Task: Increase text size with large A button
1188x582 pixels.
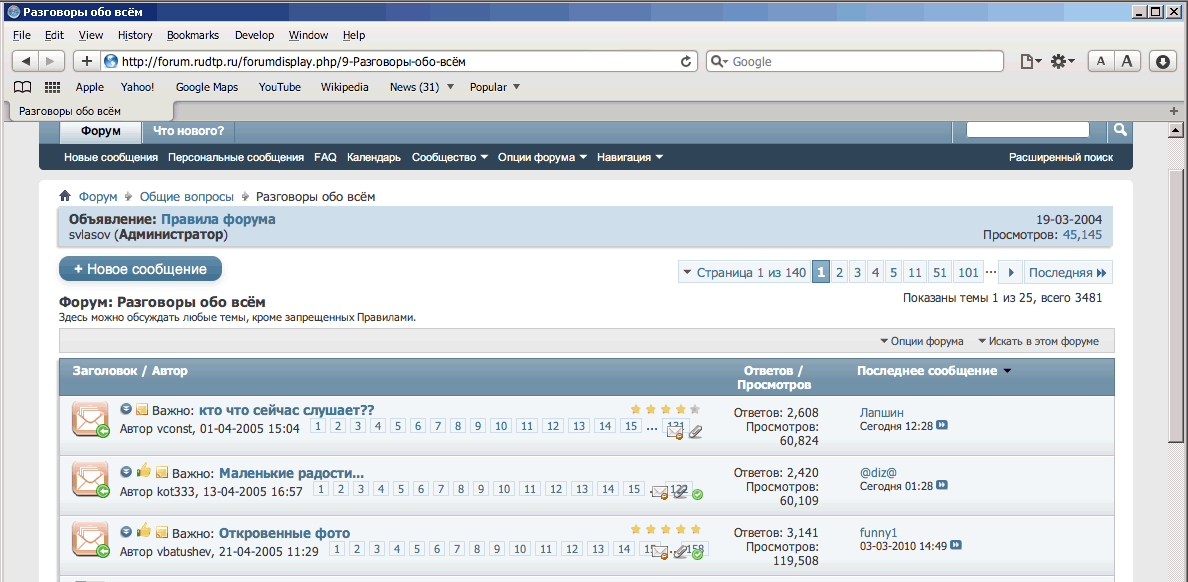Action: (x=1127, y=61)
